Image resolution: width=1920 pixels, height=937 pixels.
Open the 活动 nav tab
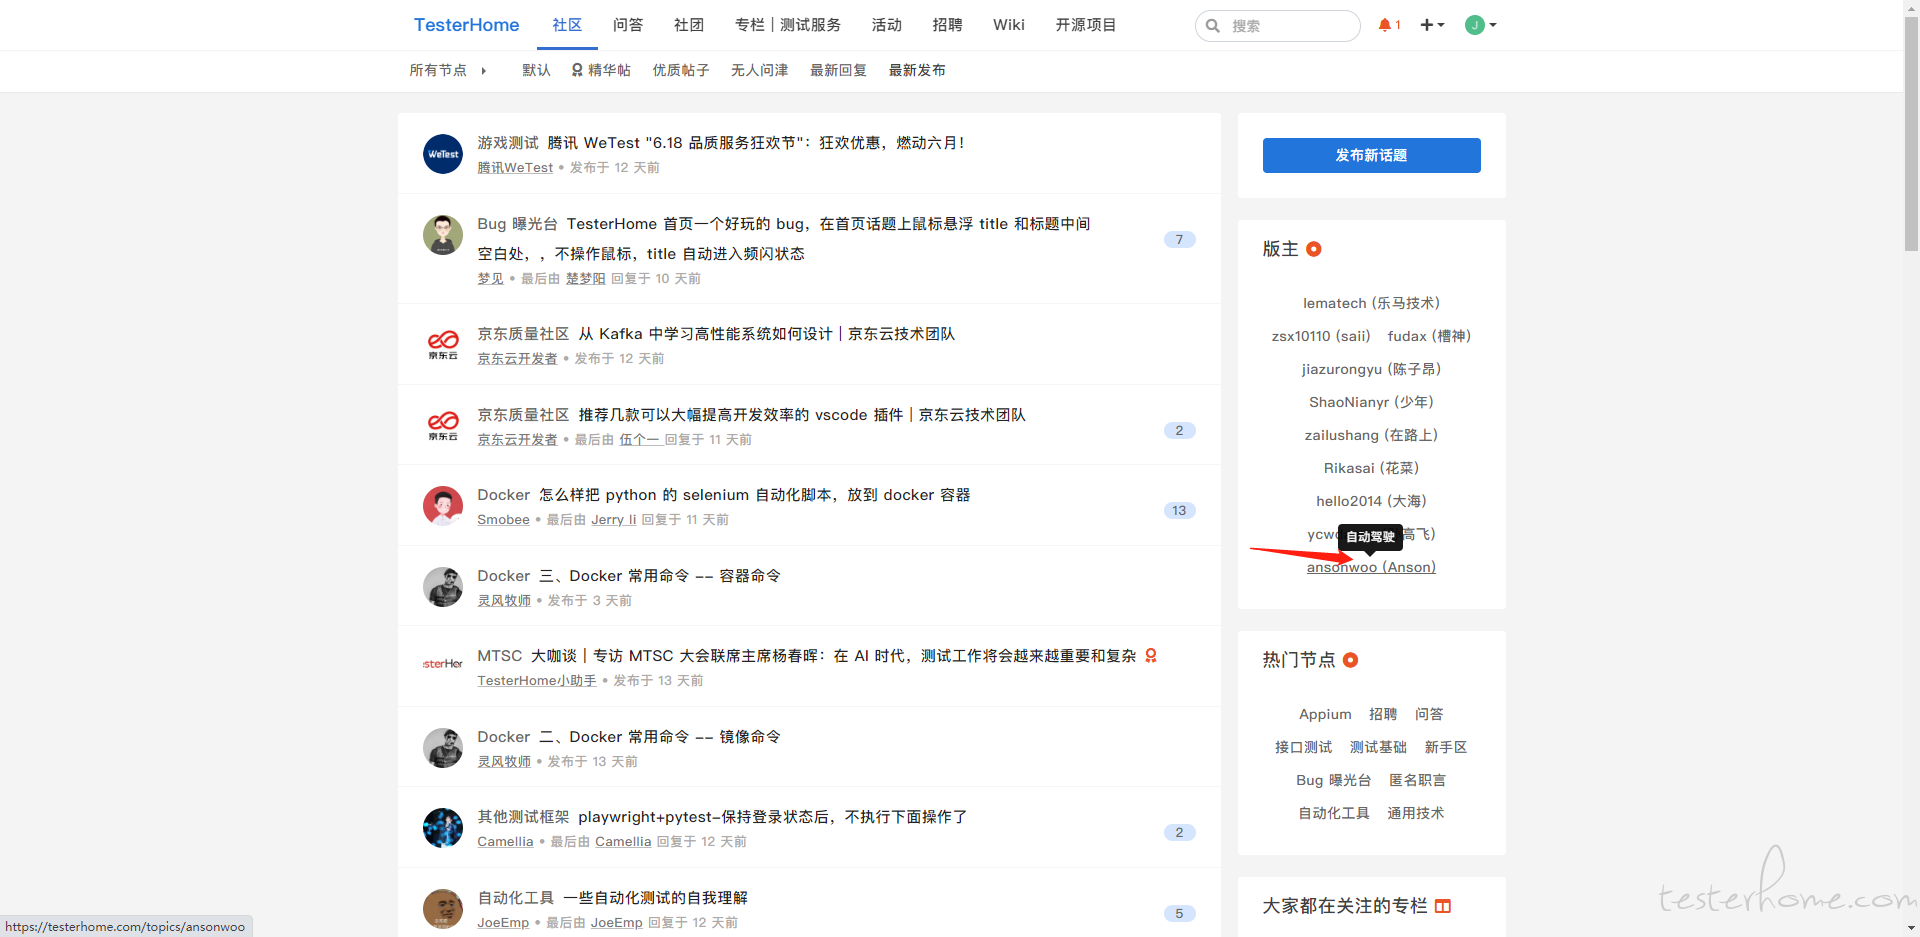point(887,25)
